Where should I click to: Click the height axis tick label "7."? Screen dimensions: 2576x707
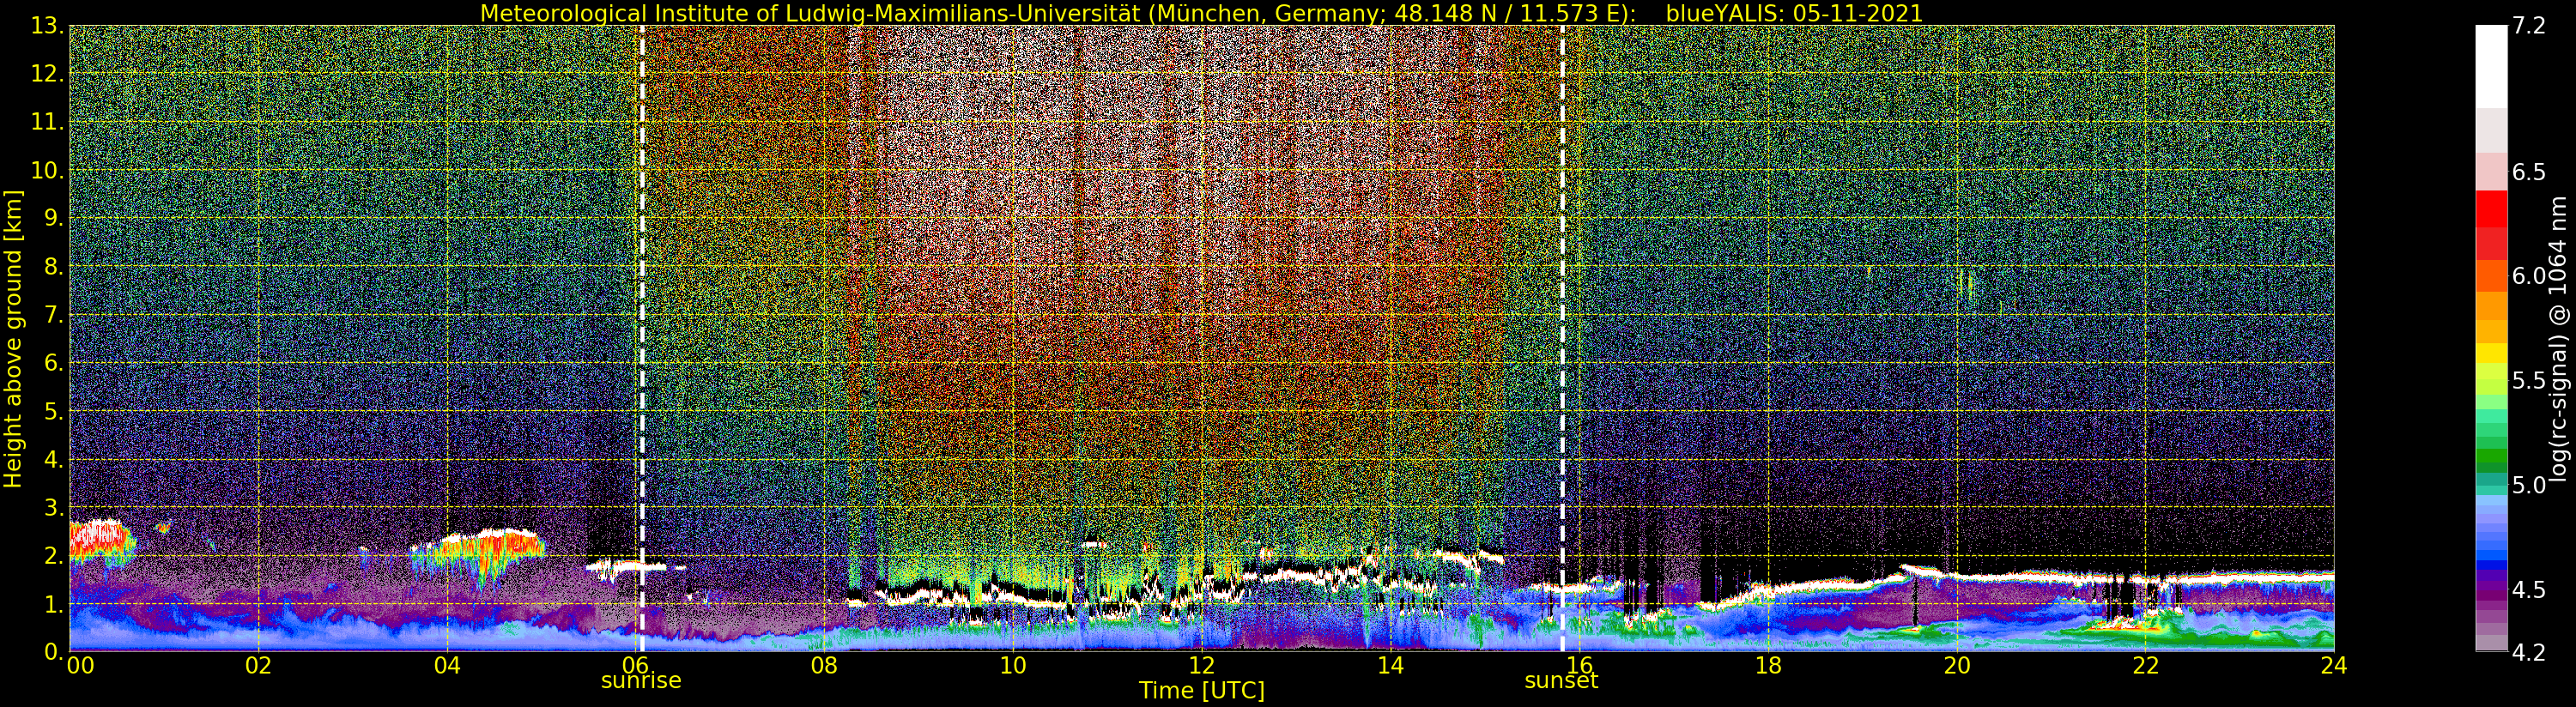click(x=54, y=314)
